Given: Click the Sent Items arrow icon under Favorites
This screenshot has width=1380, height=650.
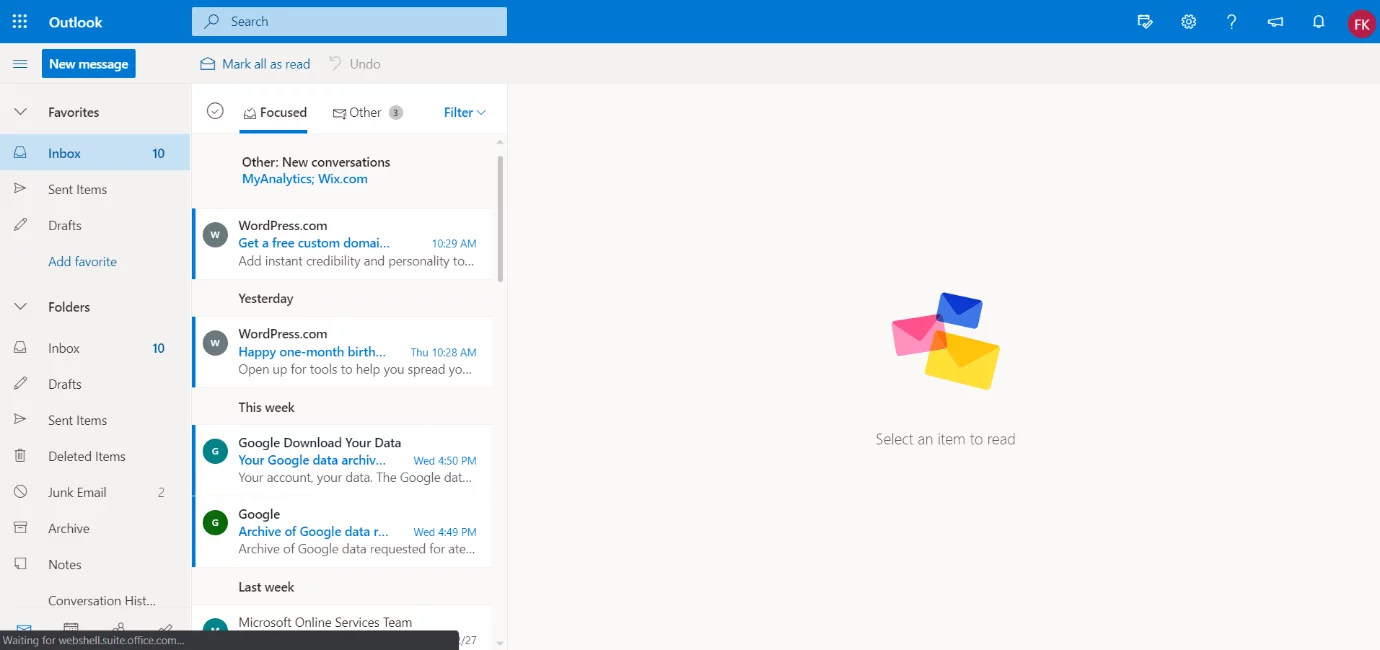Looking at the screenshot, I should click(x=20, y=189).
